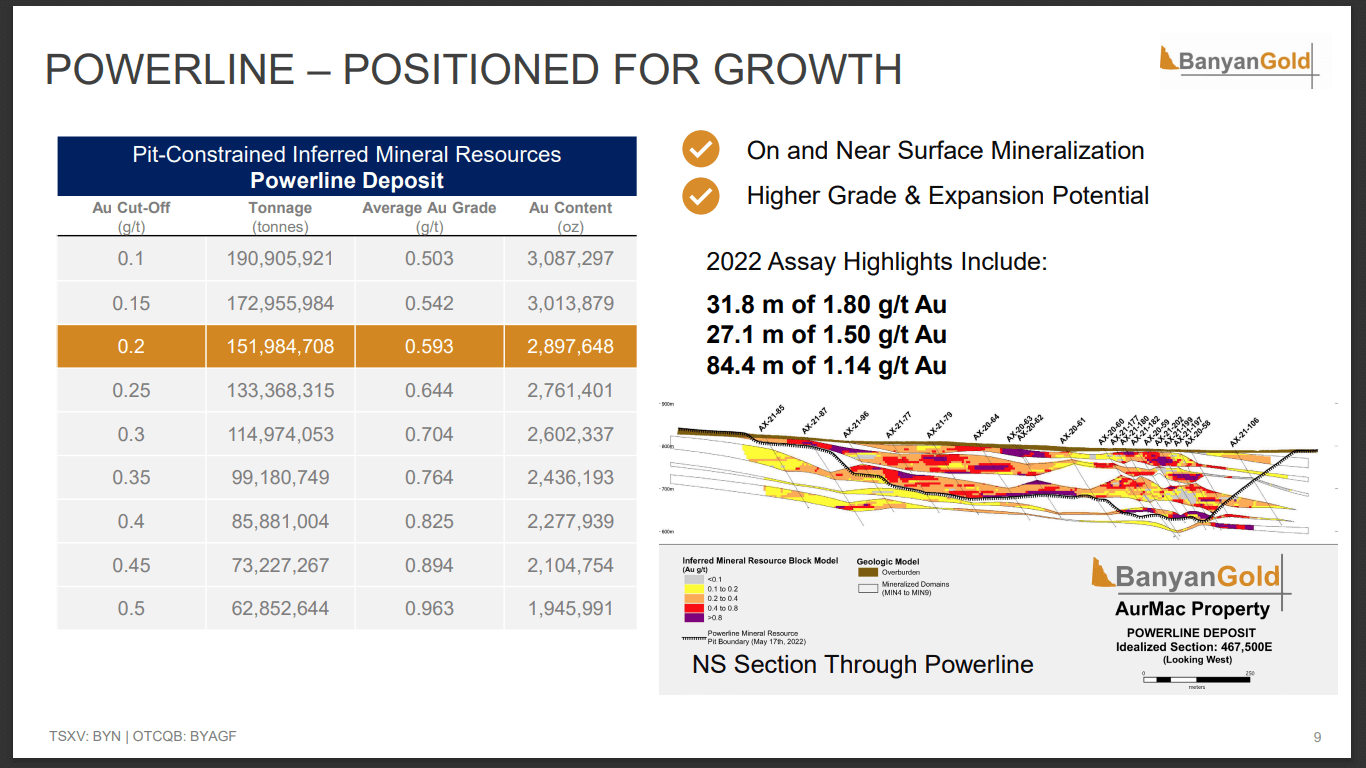Screen dimensions: 1366x768
Task: Click the Au Content column heading
Action: [570, 216]
